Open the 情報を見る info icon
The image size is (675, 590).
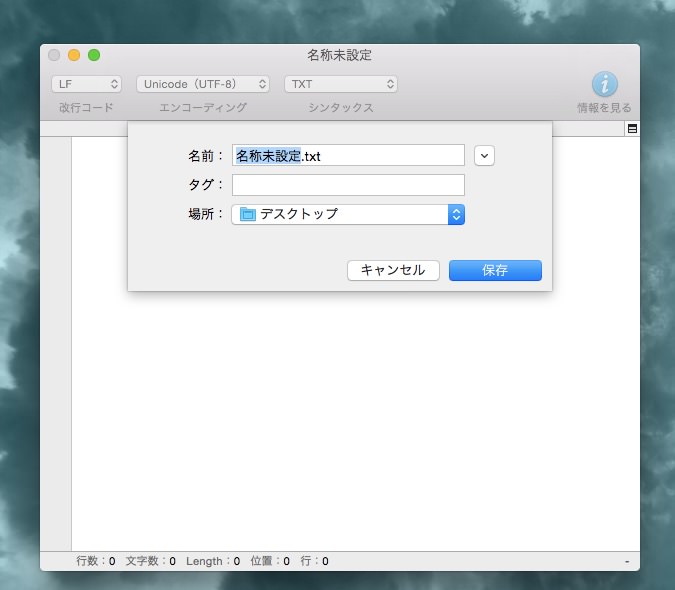coord(604,84)
